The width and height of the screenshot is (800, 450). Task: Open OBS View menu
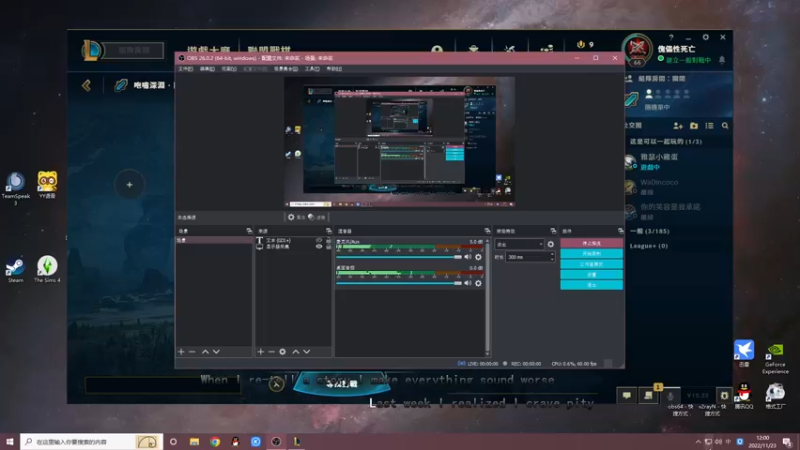[229, 69]
